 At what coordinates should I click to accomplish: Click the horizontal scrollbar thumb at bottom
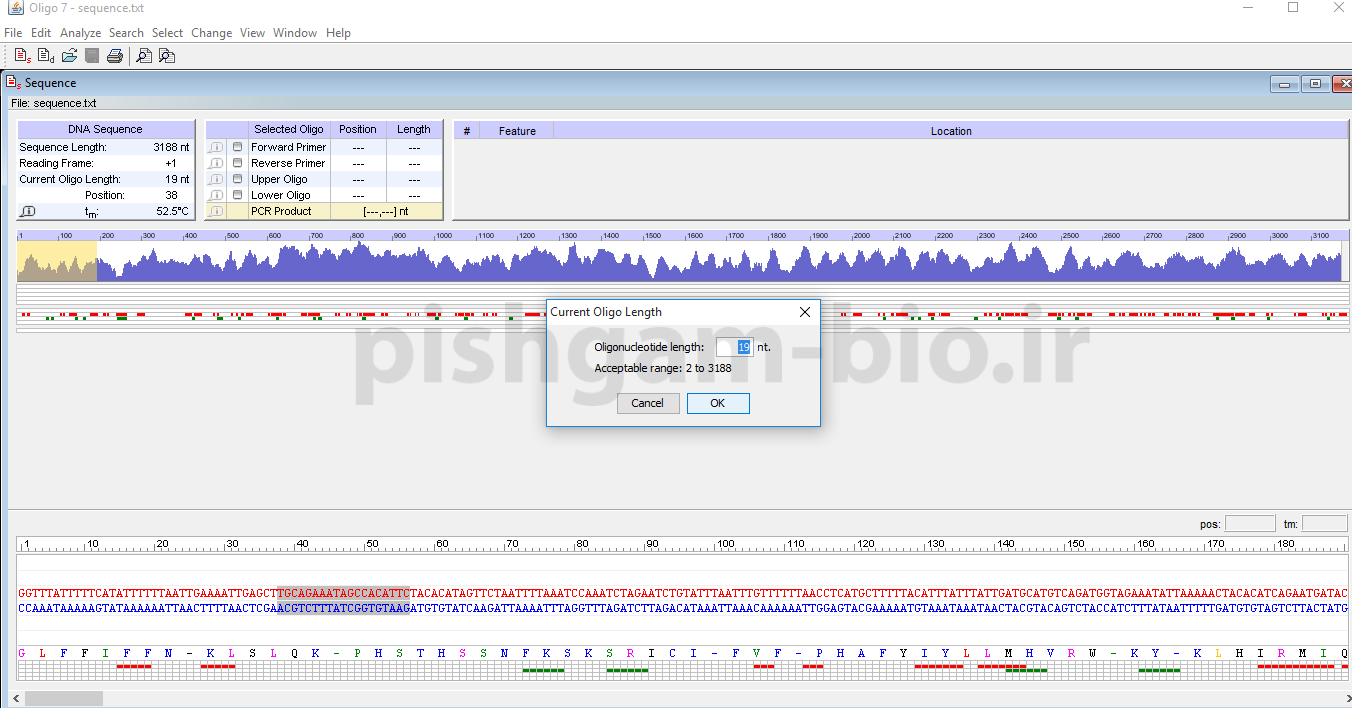(63, 698)
